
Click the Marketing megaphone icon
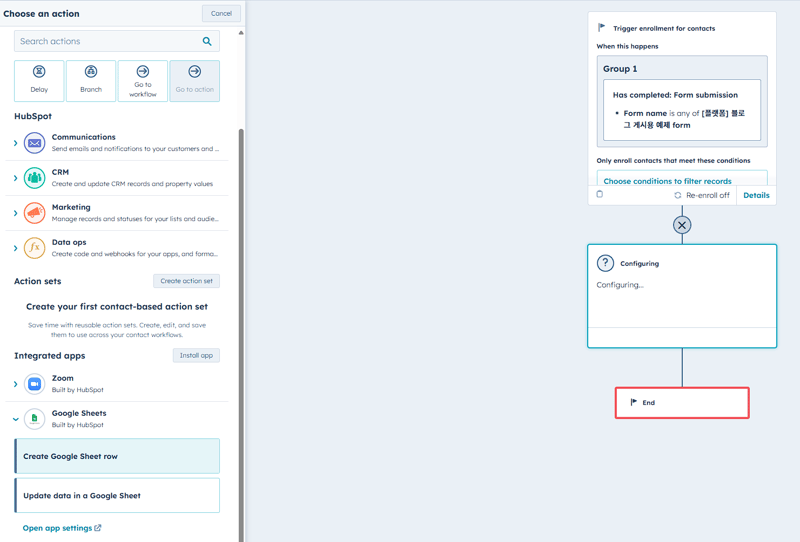[x=35, y=213]
